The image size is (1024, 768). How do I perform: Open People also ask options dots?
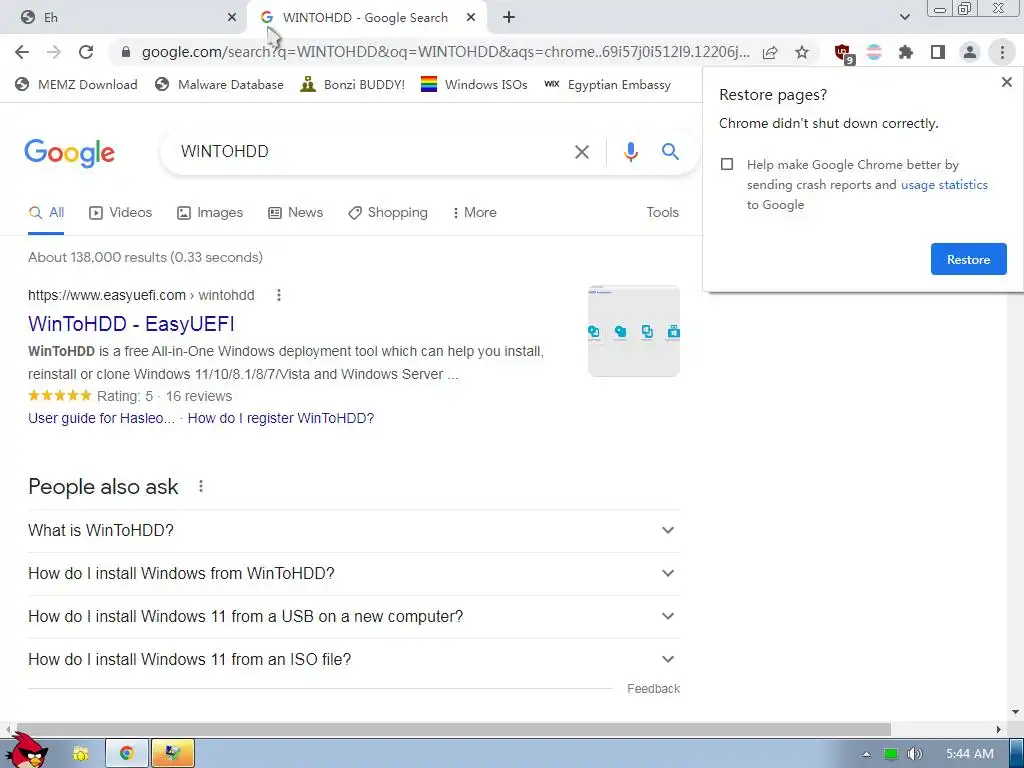(x=201, y=487)
